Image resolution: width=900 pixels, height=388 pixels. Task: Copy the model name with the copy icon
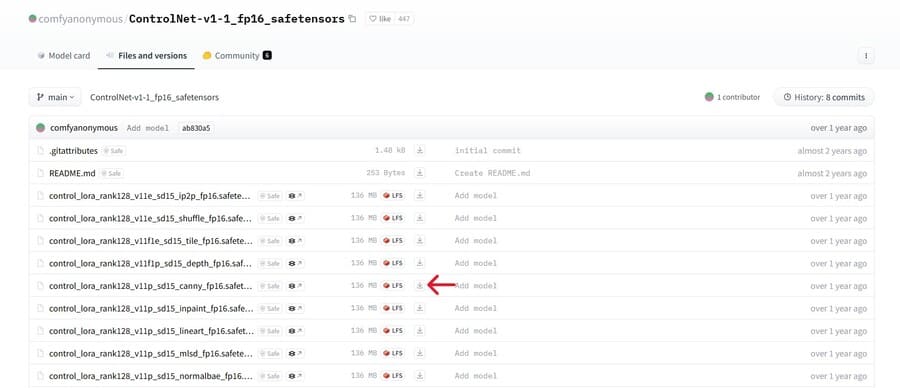tap(352, 19)
